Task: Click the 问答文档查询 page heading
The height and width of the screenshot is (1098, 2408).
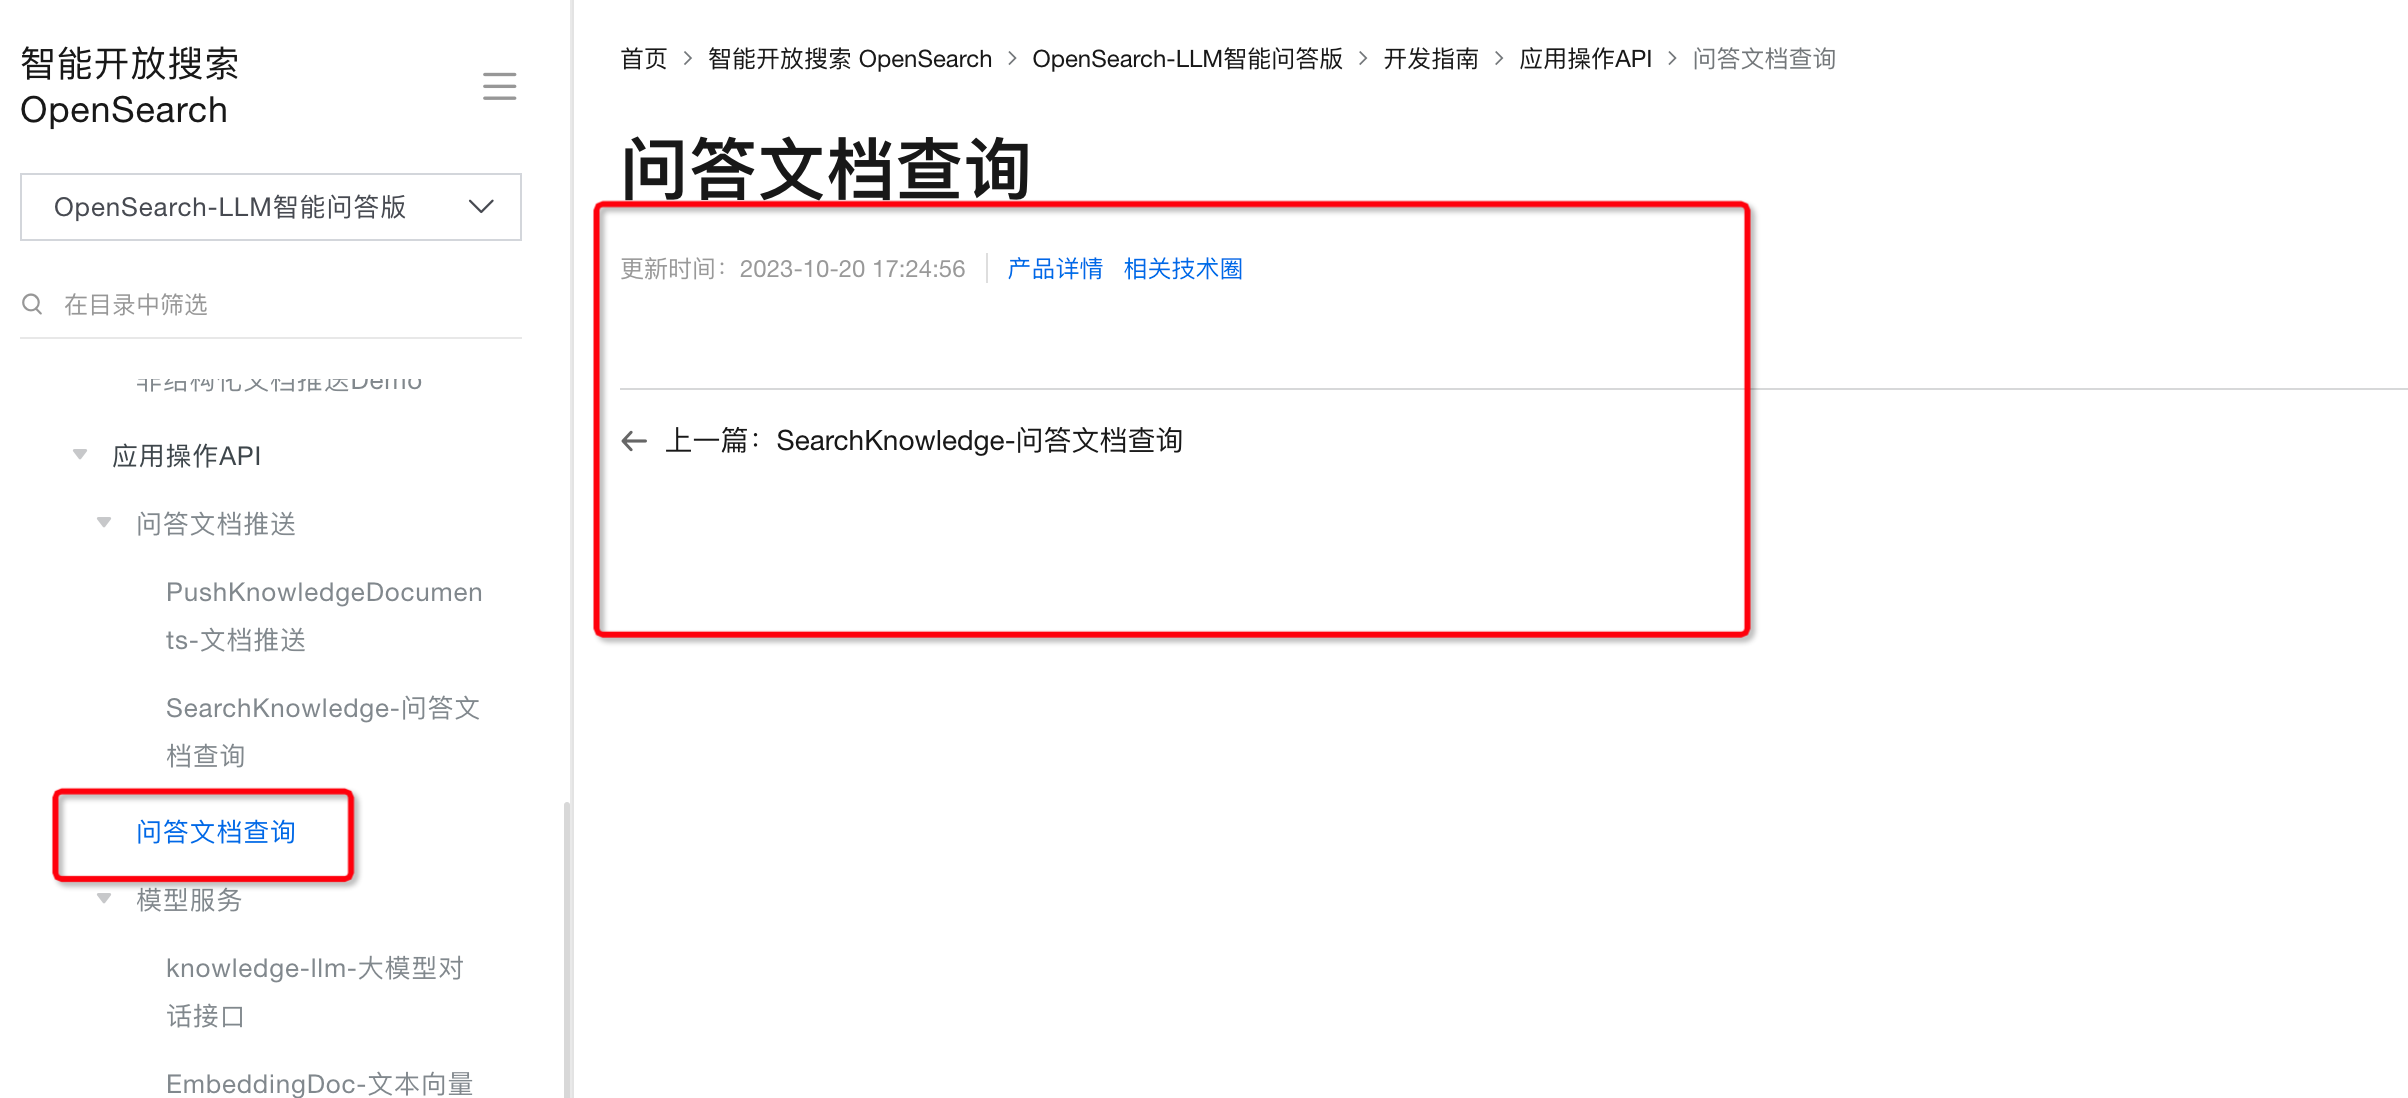Action: 825,168
